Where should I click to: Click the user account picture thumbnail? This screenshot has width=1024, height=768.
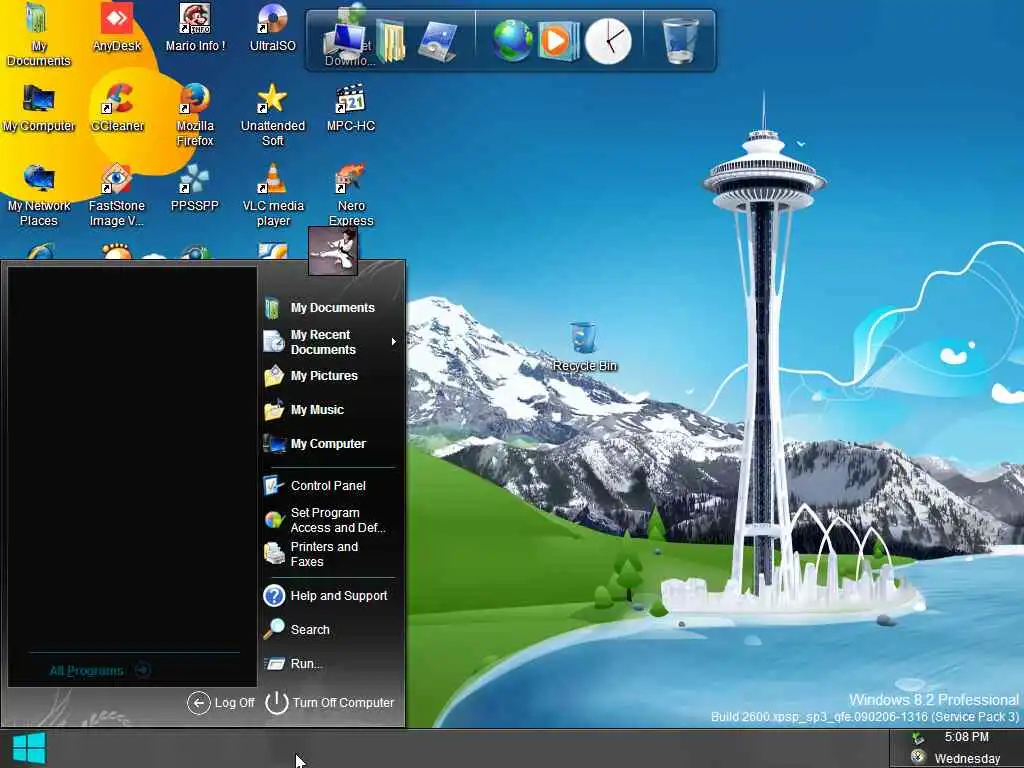[x=332, y=251]
